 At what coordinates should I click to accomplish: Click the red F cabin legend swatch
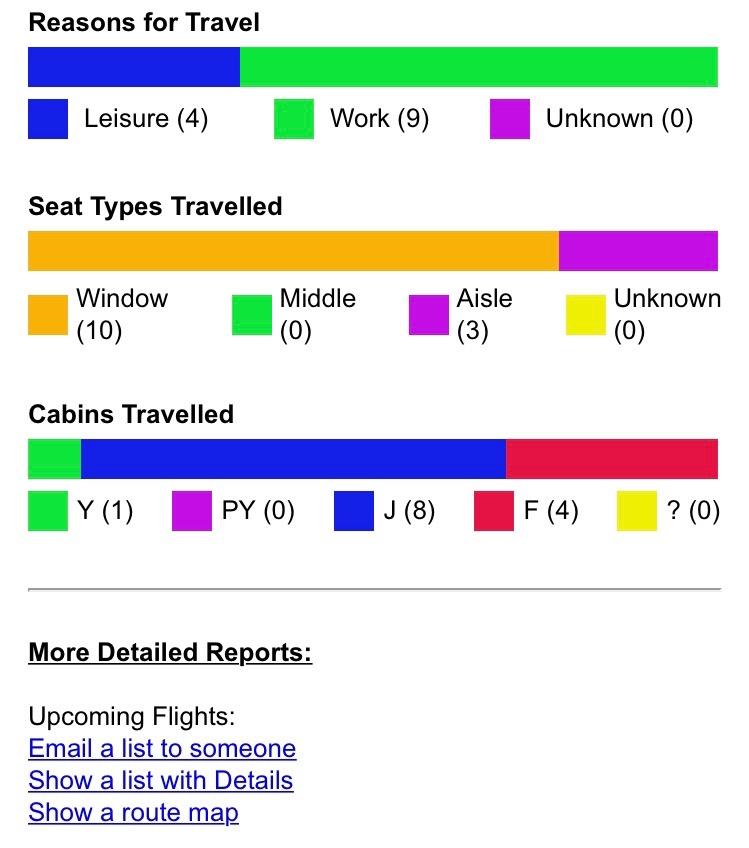[x=494, y=511]
